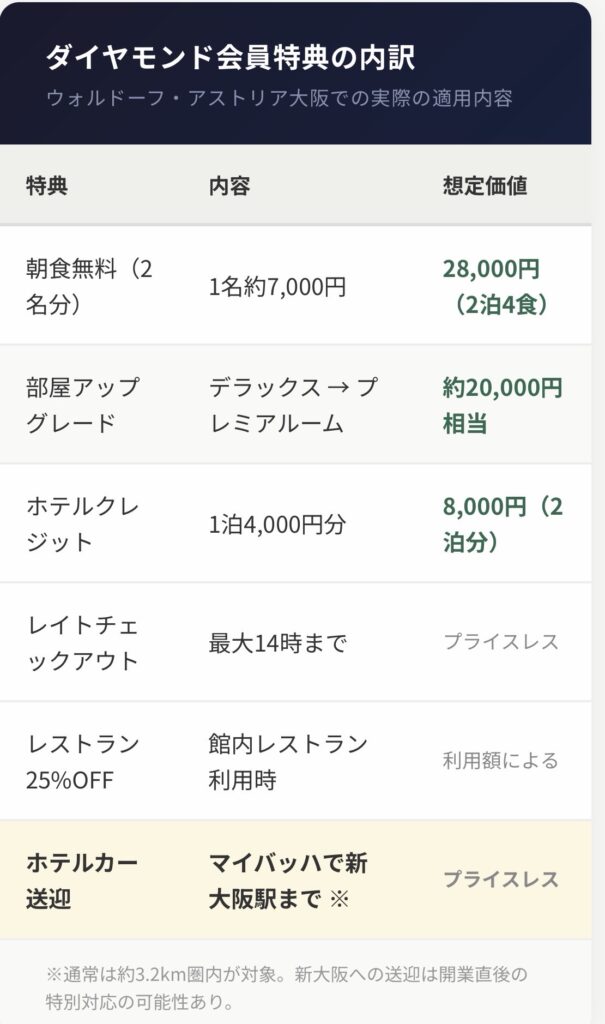Click the 利用額による value cell
Viewport: 605px width, 1024px height.
500,761
